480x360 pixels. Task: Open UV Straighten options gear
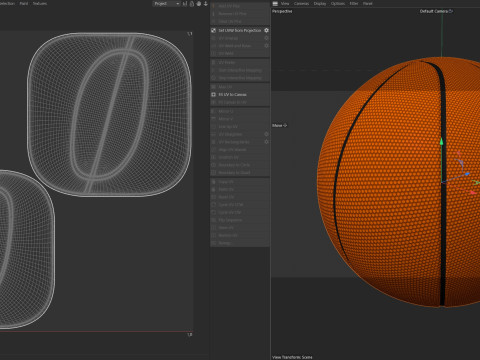click(x=266, y=134)
